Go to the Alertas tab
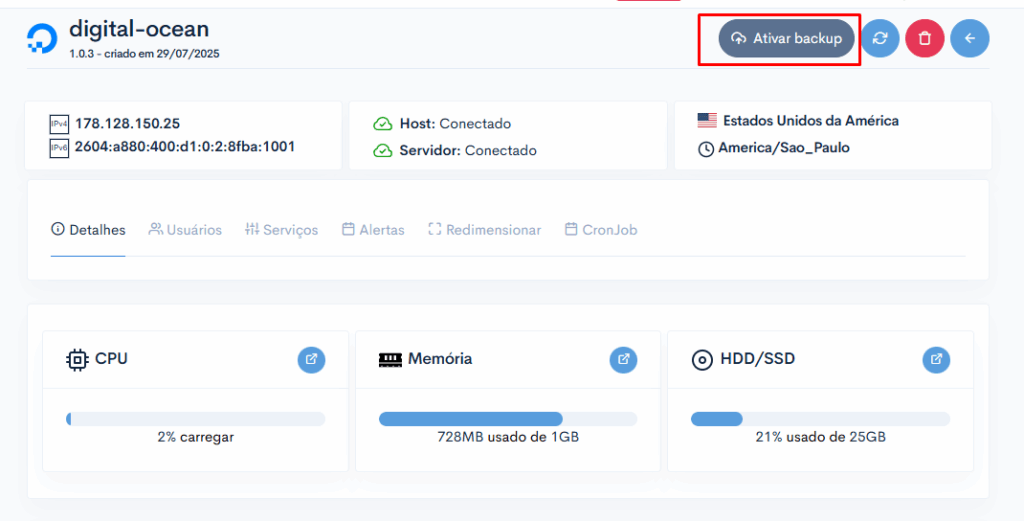1024x521 pixels. [373, 230]
